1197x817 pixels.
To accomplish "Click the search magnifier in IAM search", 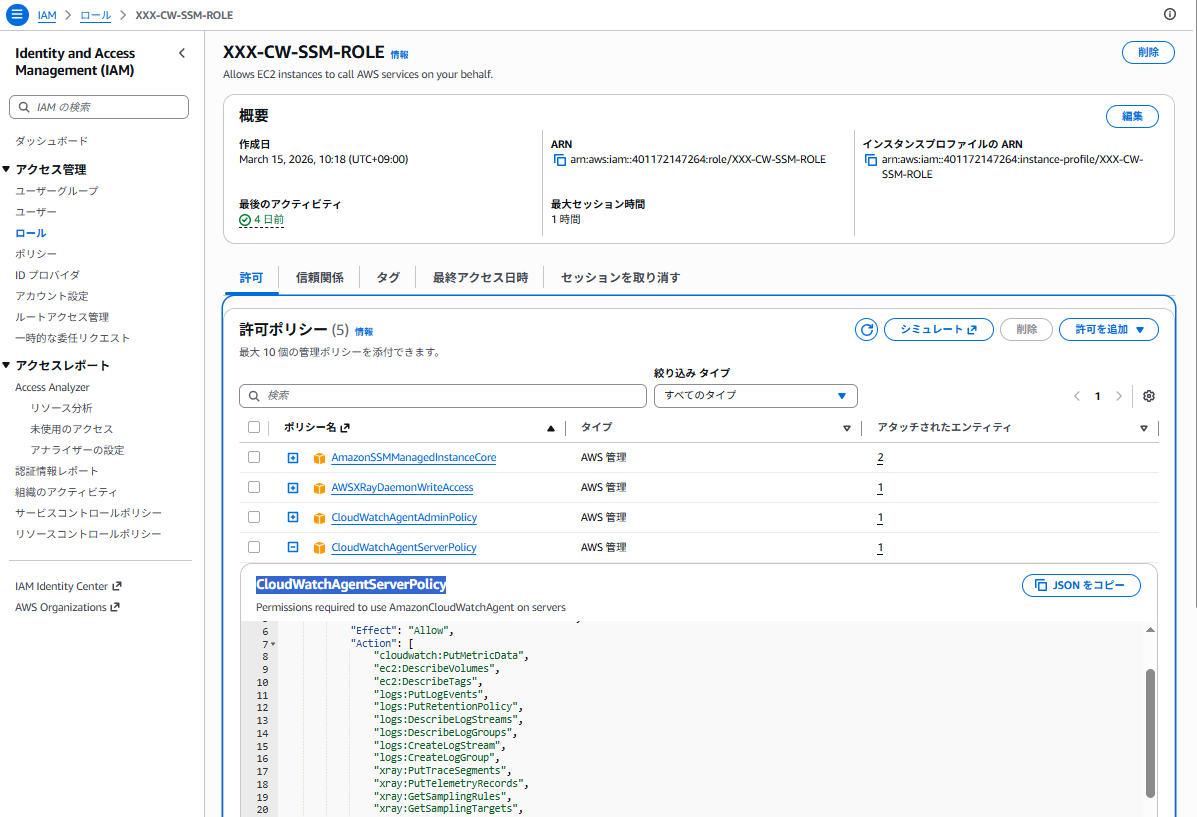I will [24, 107].
